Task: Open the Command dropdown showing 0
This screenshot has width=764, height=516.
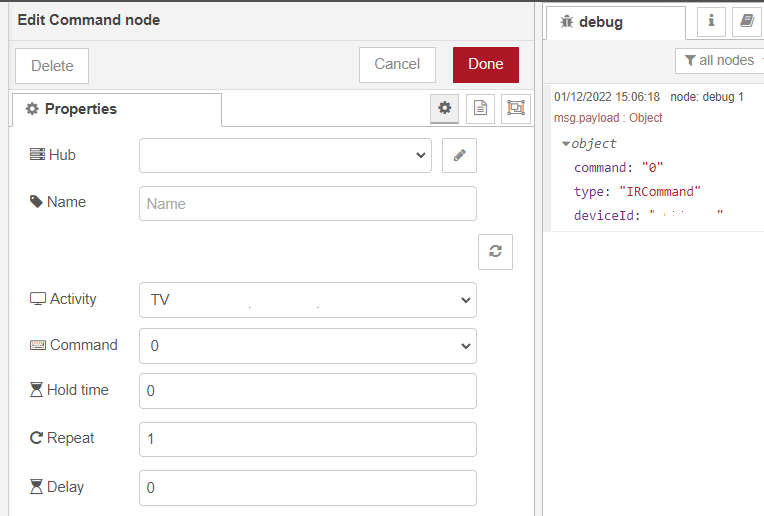Action: point(308,346)
